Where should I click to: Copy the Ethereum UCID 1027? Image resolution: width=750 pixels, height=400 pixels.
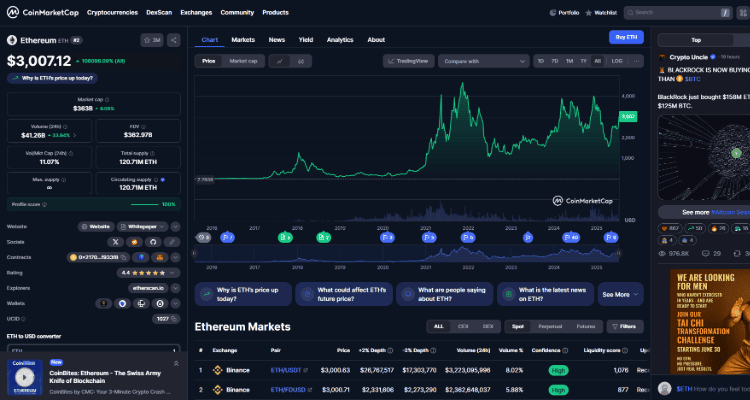coord(175,318)
